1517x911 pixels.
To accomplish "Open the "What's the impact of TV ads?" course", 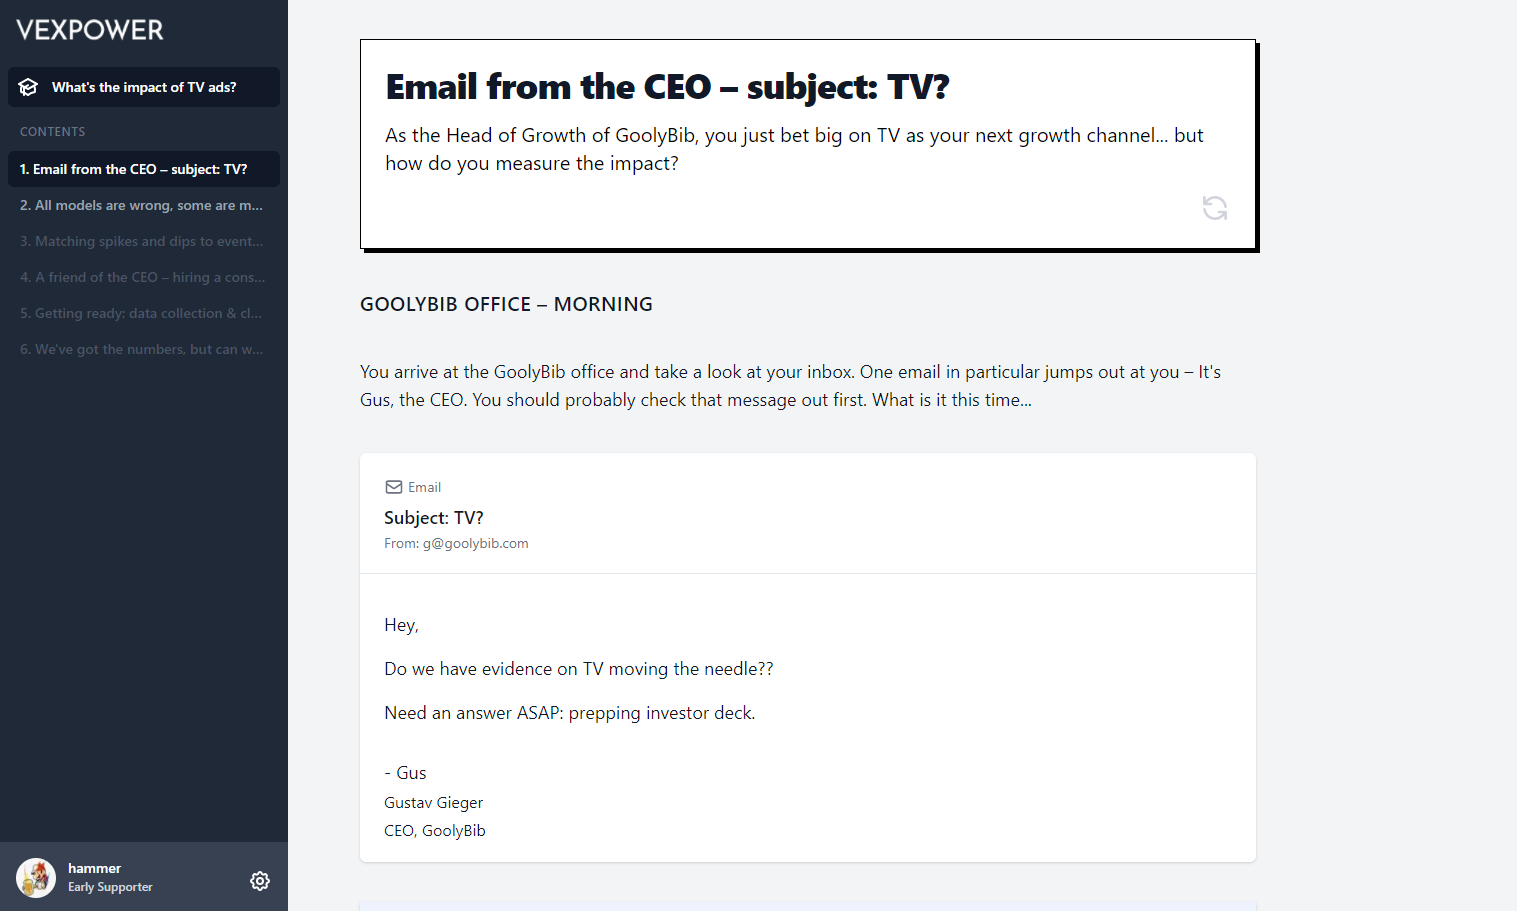I will click(x=144, y=87).
